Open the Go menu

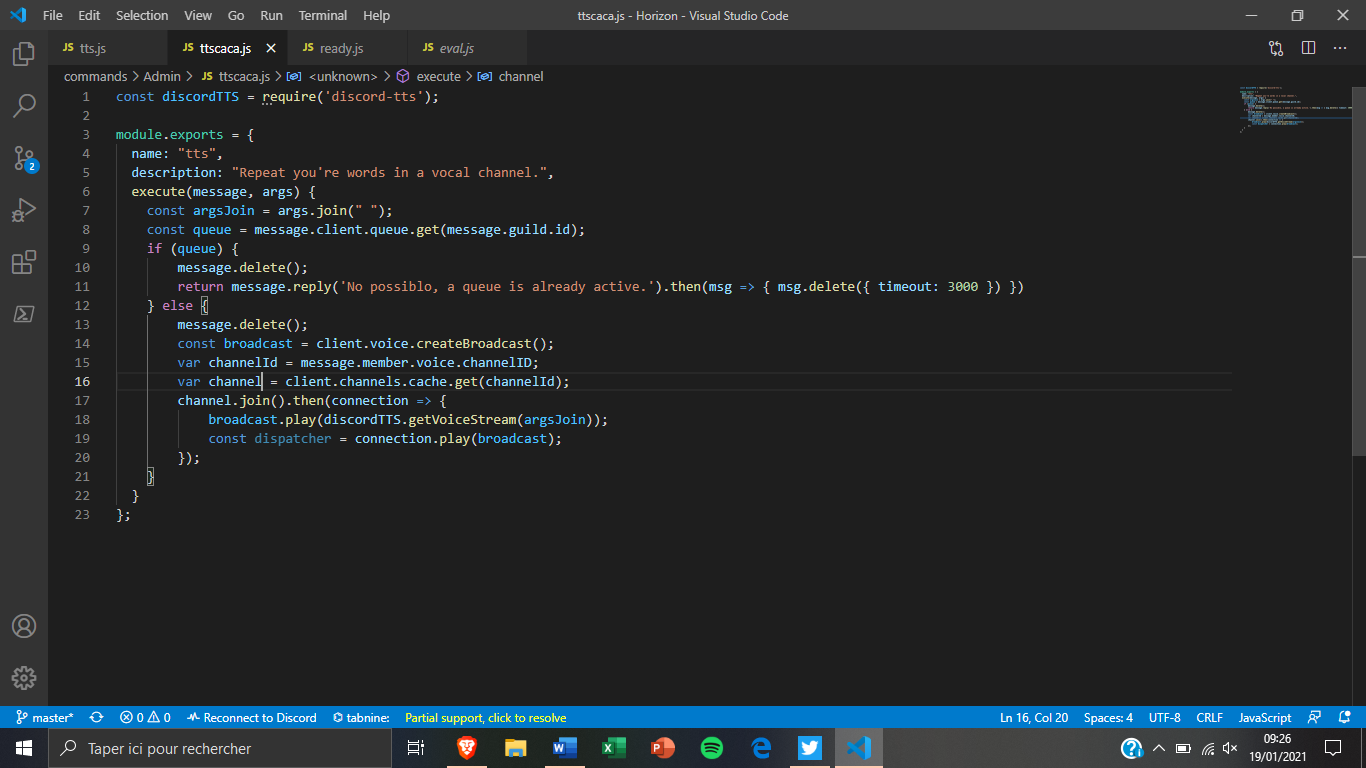click(x=236, y=16)
